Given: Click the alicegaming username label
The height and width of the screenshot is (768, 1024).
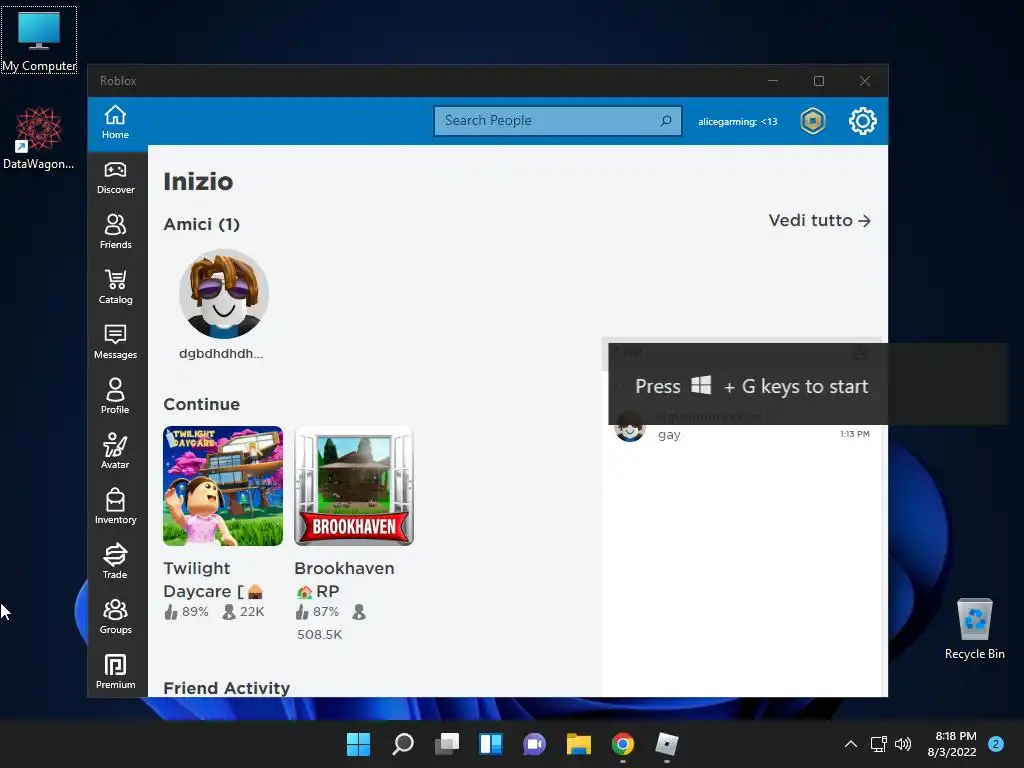Looking at the screenshot, I should pos(737,121).
